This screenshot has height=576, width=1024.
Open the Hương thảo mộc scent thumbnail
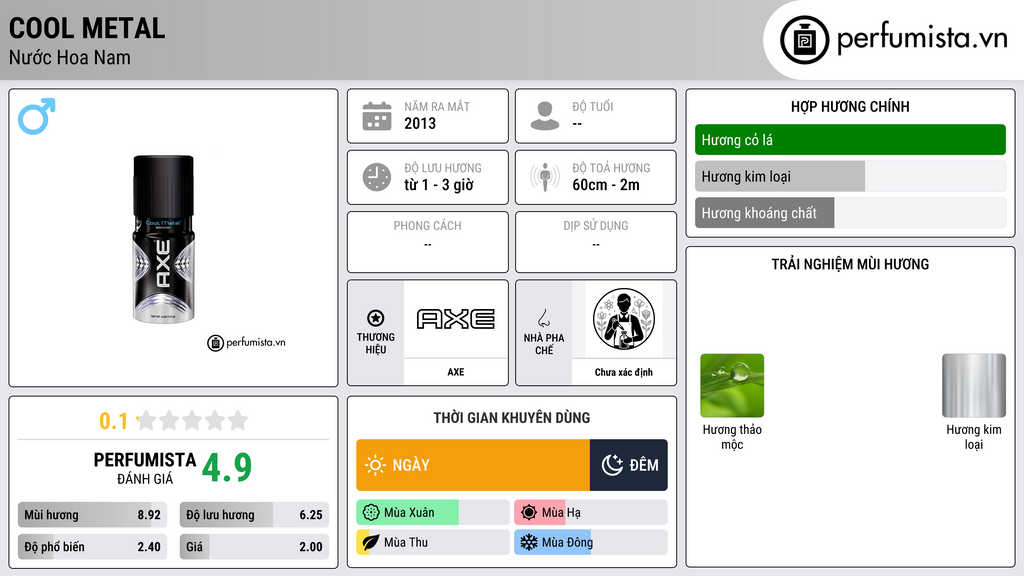[x=732, y=385]
